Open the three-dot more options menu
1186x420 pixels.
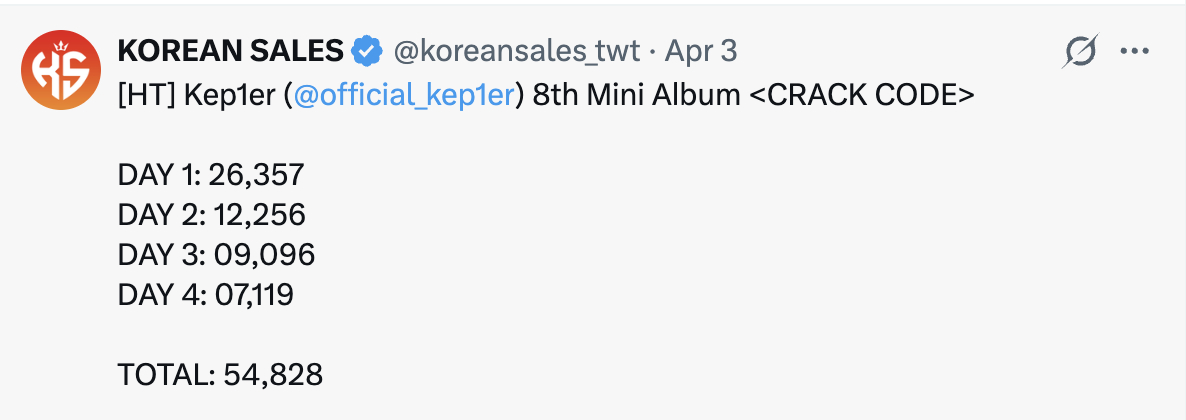click(x=1135, y=50)
